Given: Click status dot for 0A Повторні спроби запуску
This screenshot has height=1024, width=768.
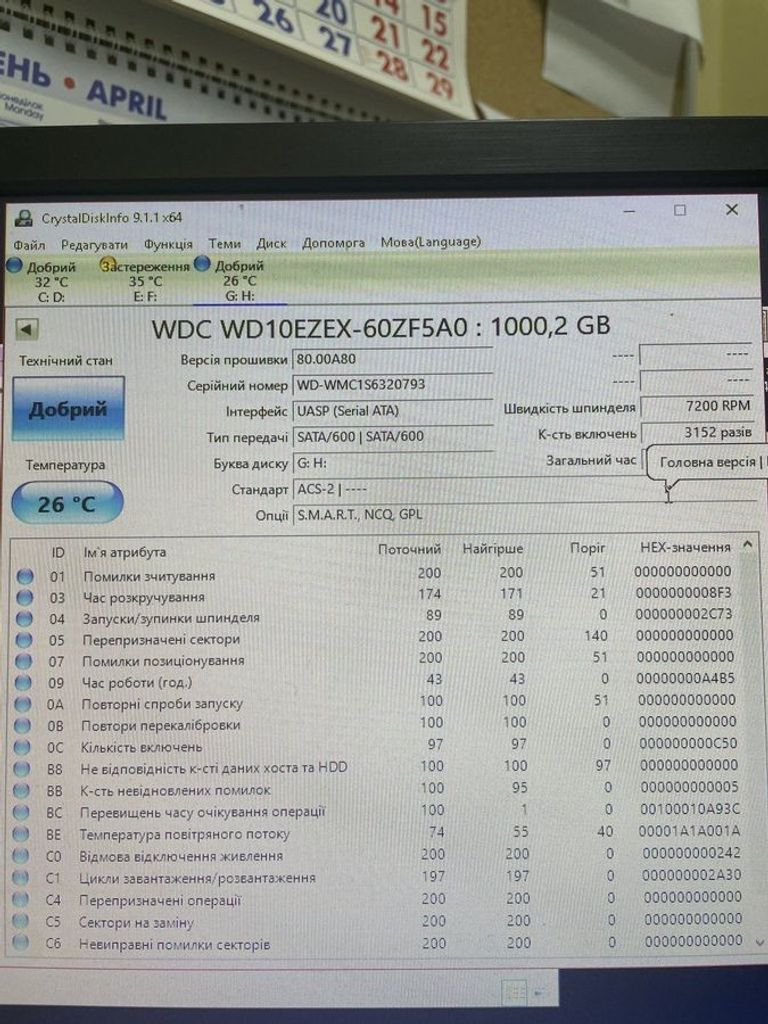Looking at the screenshot, I should 22,704.
